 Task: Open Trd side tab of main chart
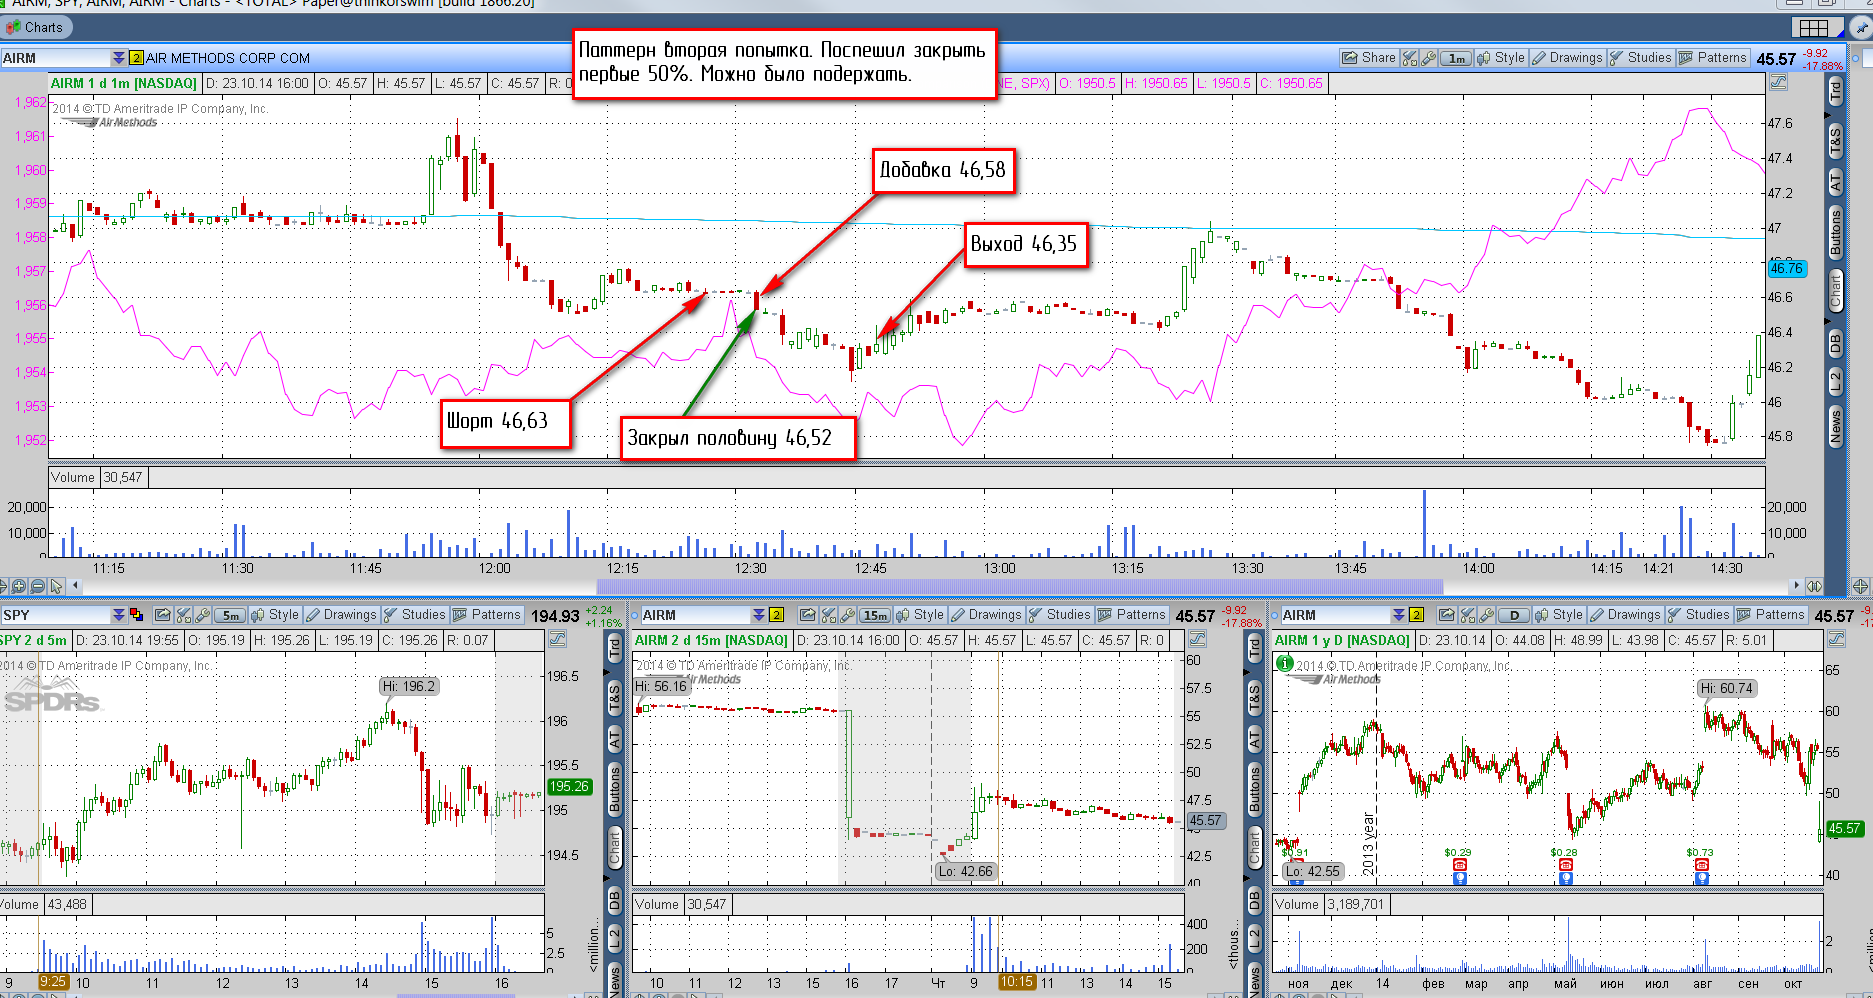point(1836,93)
